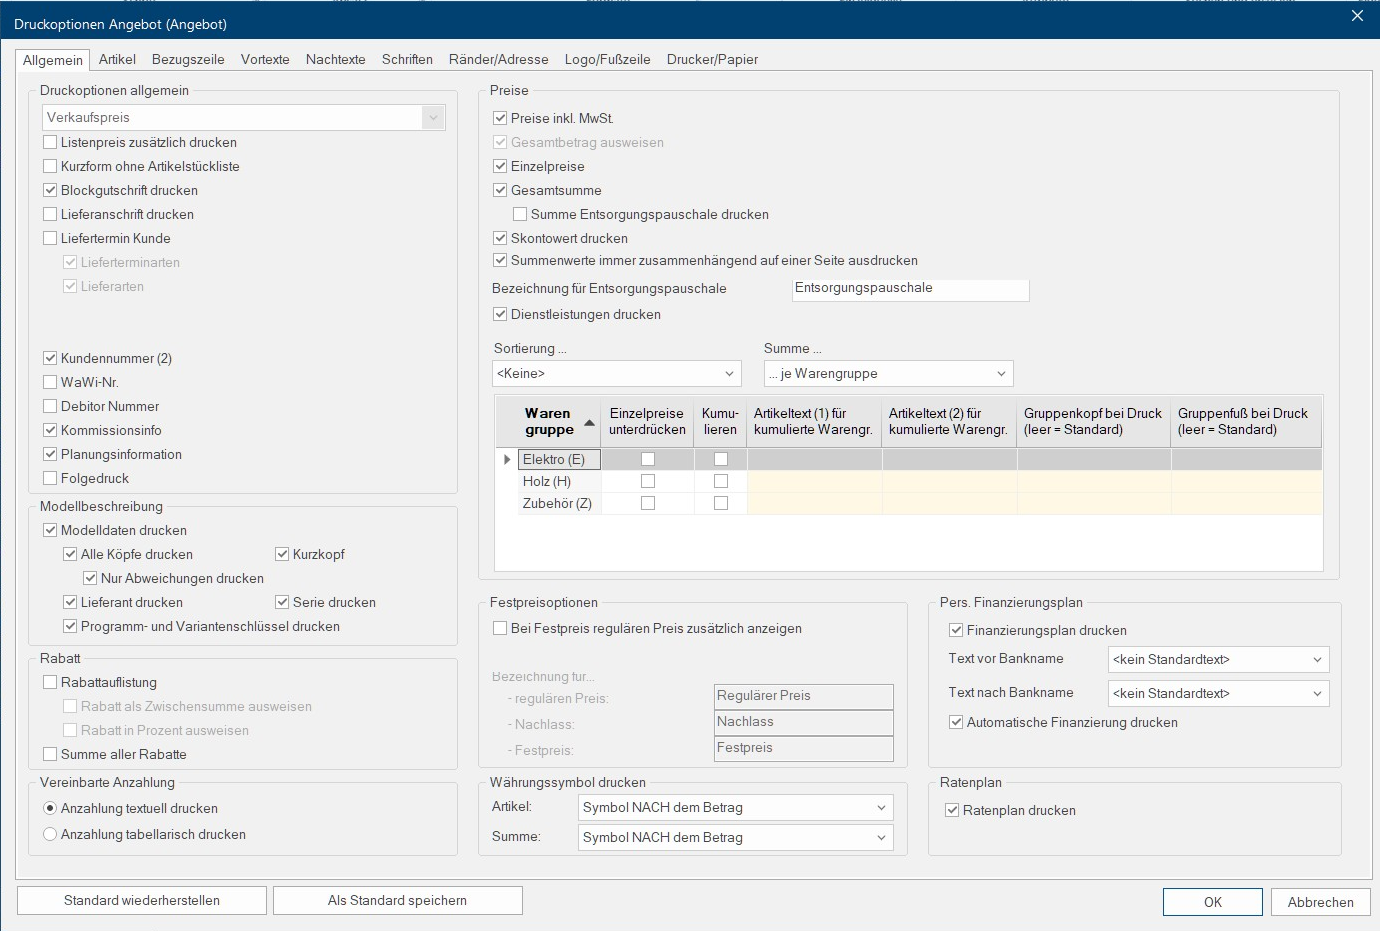
Task: Click Artikeltext (1) cell for Holz (H)
Action: [x=815, y=482]
